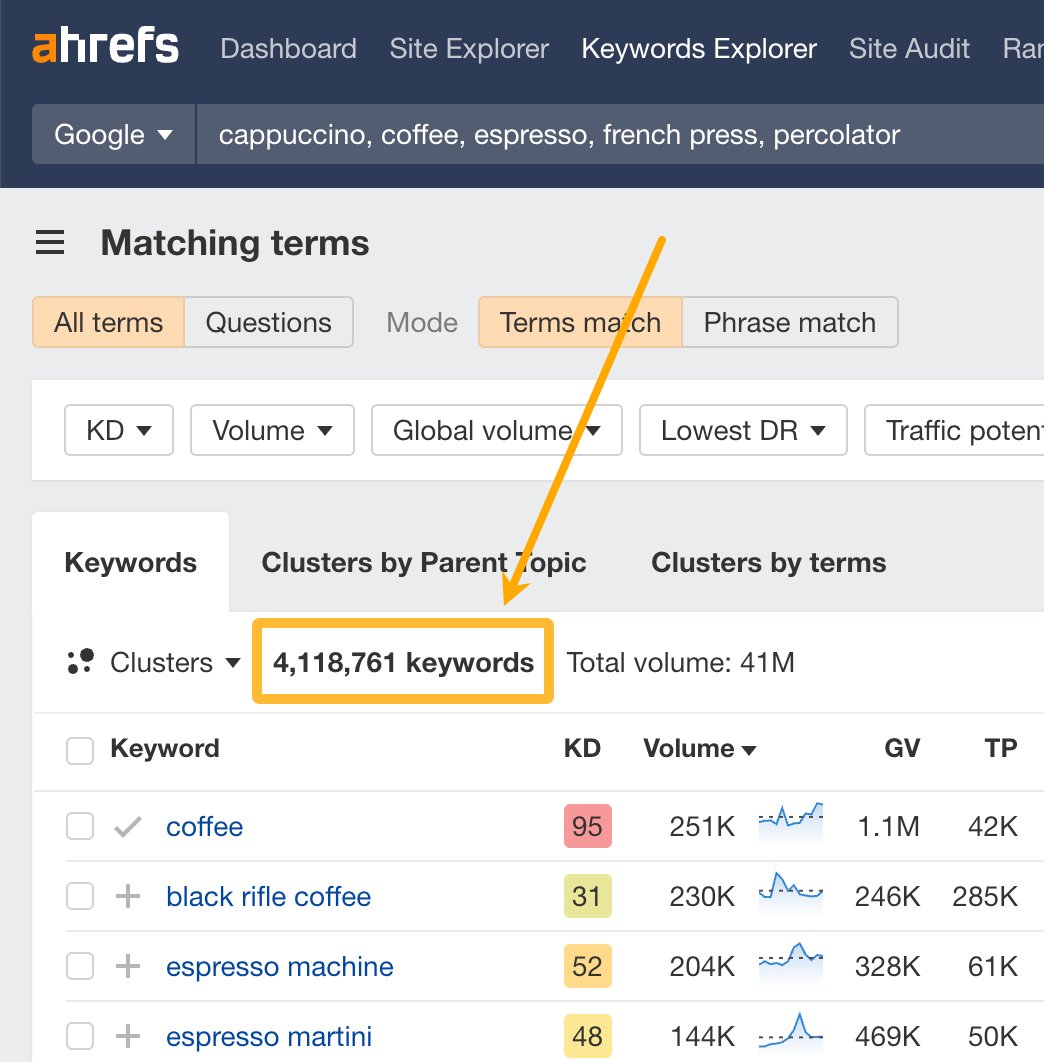This screenshot has width=1044, height=1062.
Task: Click inside the keyword search input field
Action: (550, 134)
